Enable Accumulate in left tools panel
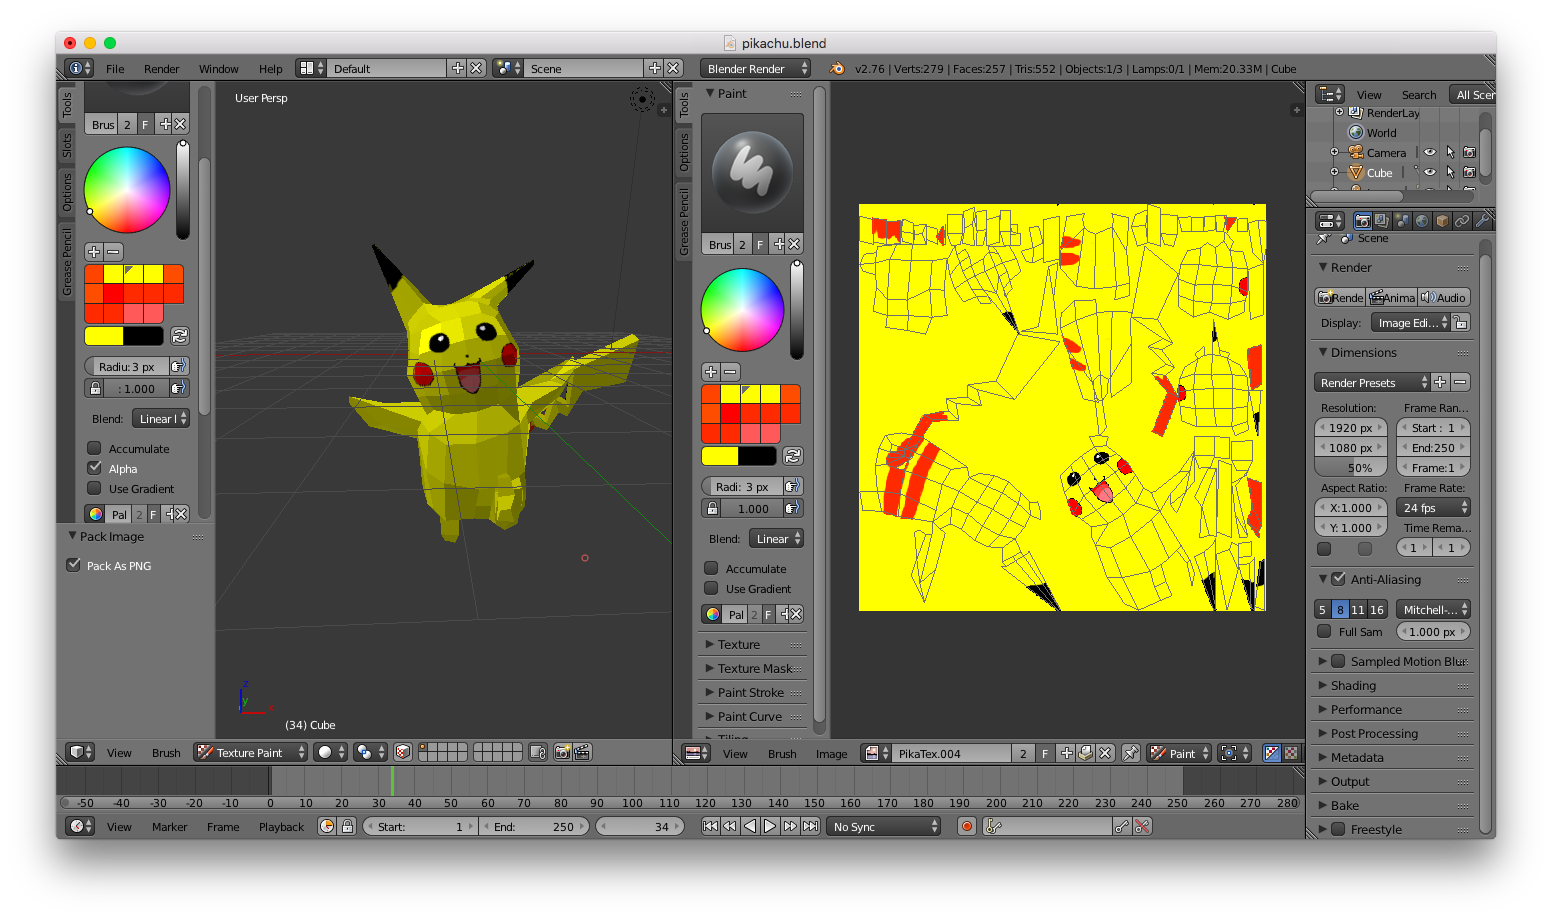 point(94,448)
